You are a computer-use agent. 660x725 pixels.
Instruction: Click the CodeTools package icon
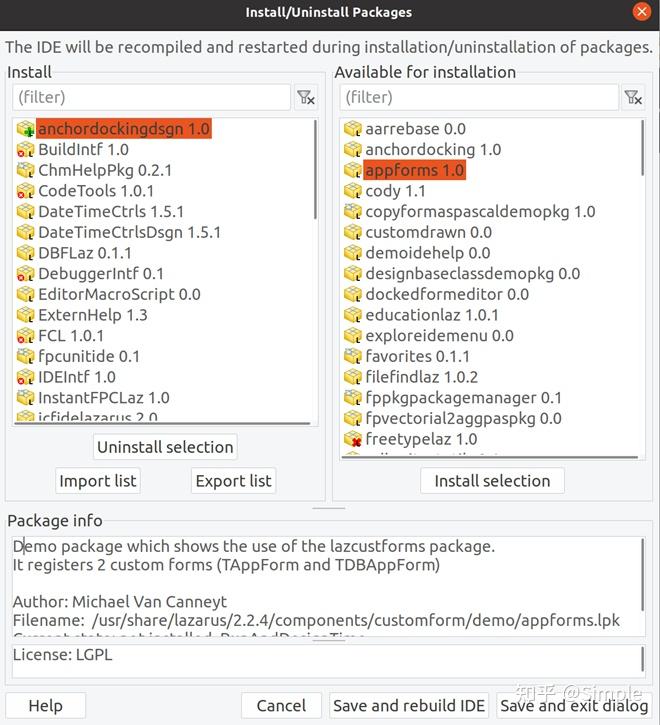point(25,191)
